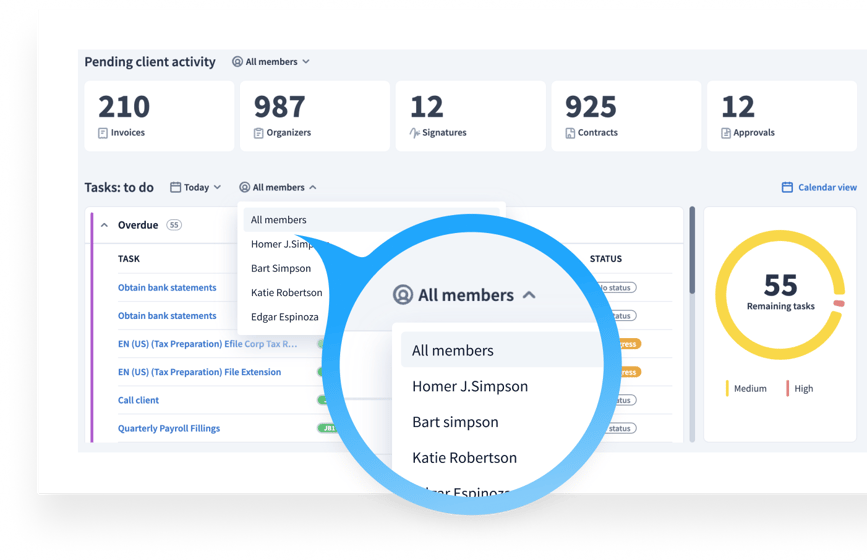Click the 55 Remaining tasks donut chart
This screenshot has width=867, height=560.
click(780, 295)
